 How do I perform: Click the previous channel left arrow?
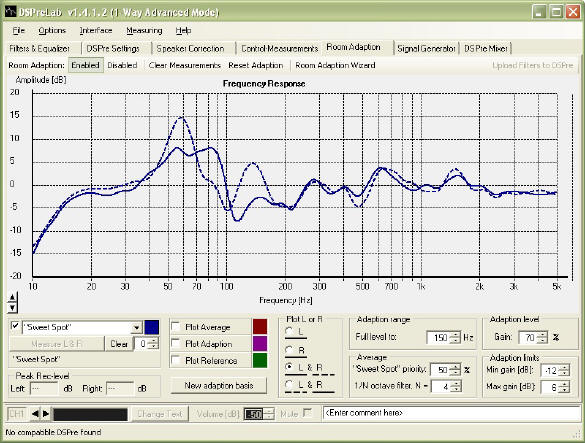click(35, 414)
